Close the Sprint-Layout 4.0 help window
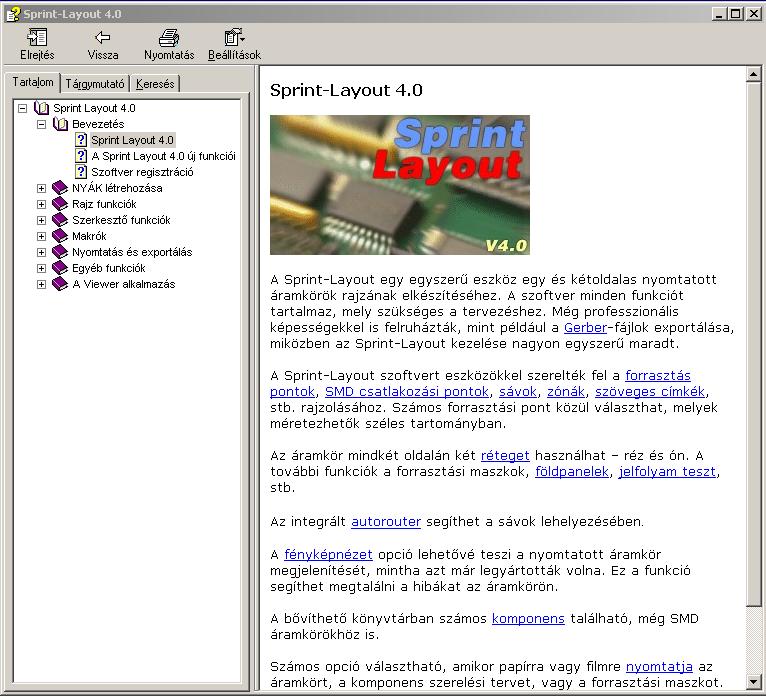The image size is (766, 696). 754,14
